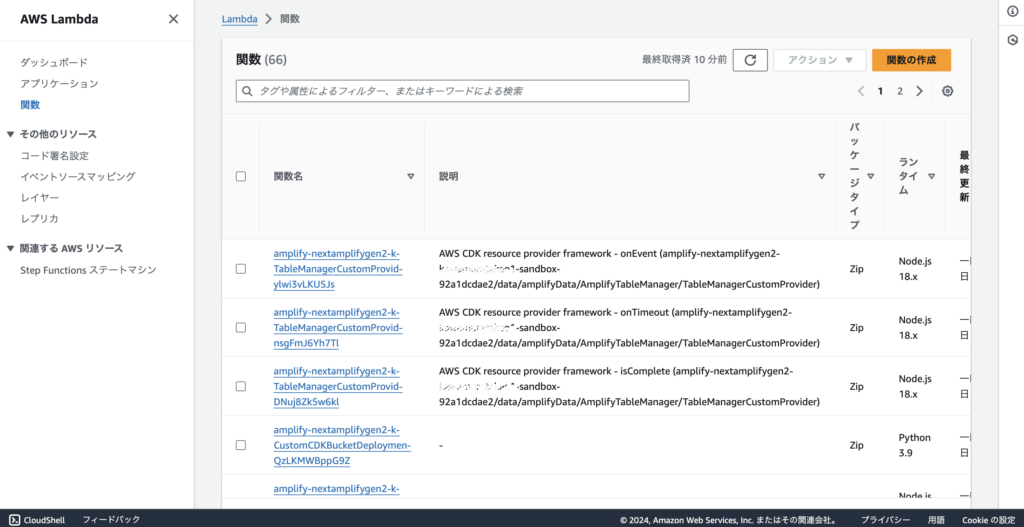Screen dimensions: 1024x527
Task: Click the 関数の作成 button
Action: pyautogui.click(x=911, y=60)
